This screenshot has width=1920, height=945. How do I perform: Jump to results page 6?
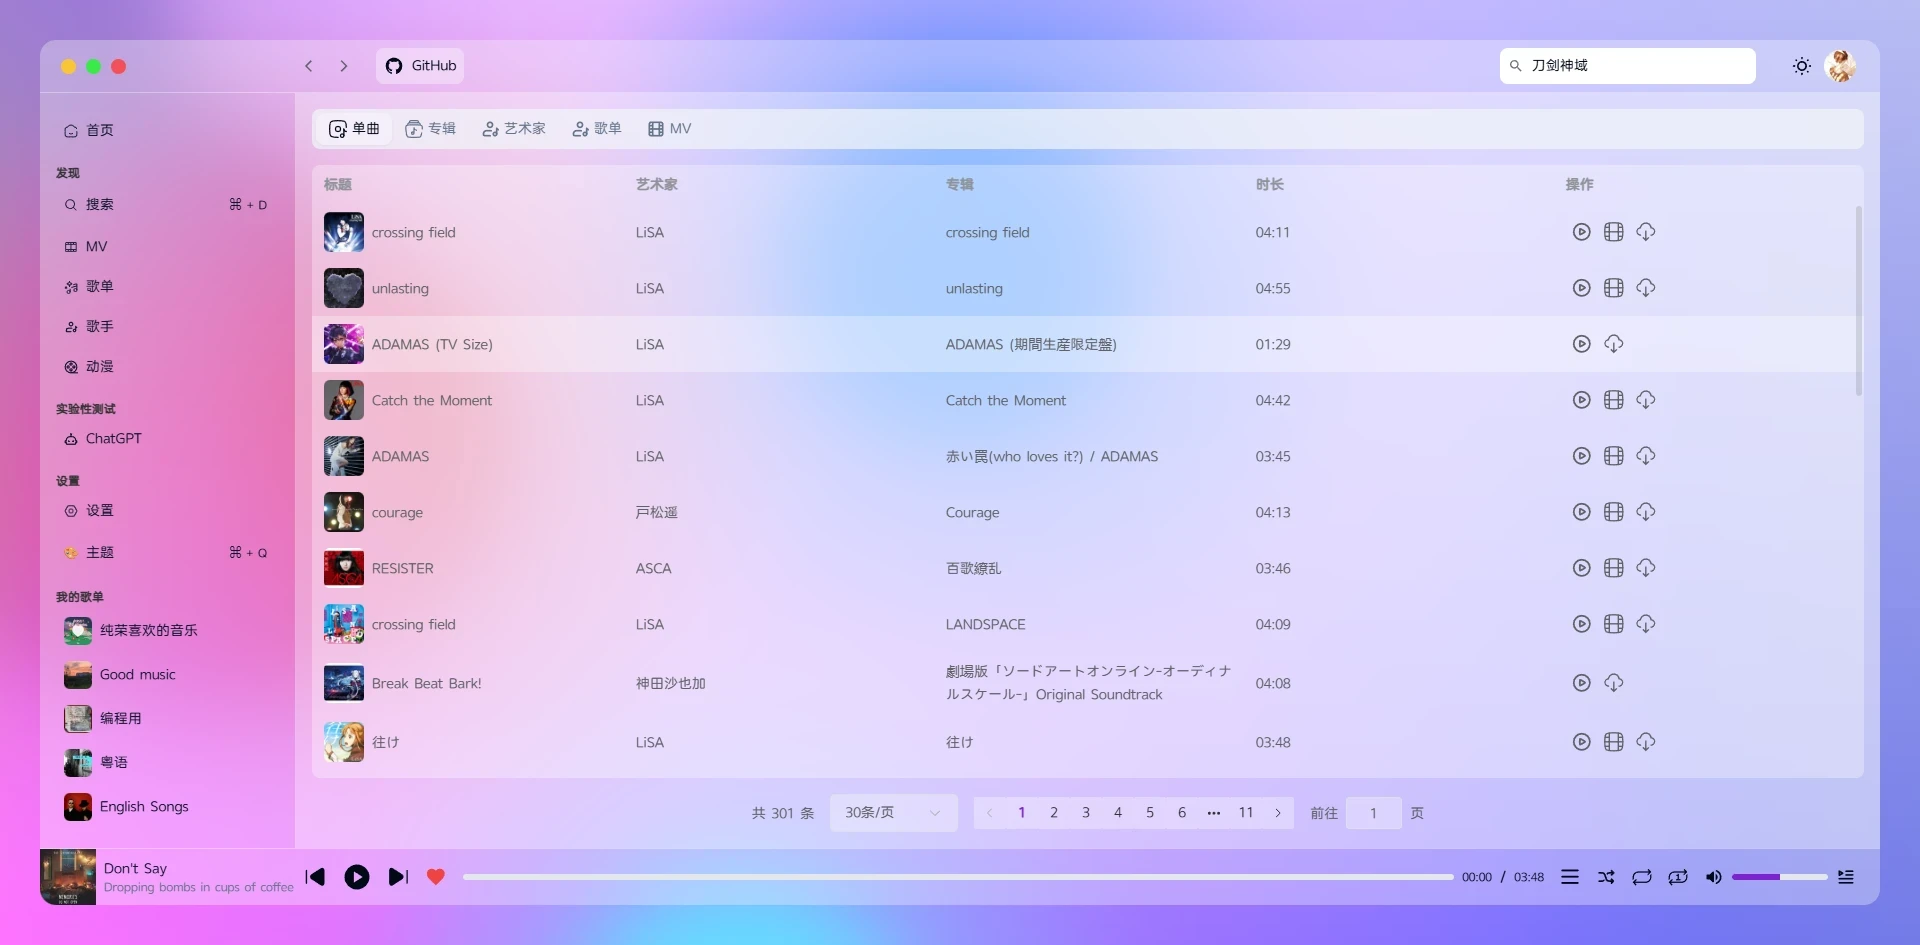pos(1182,813)
